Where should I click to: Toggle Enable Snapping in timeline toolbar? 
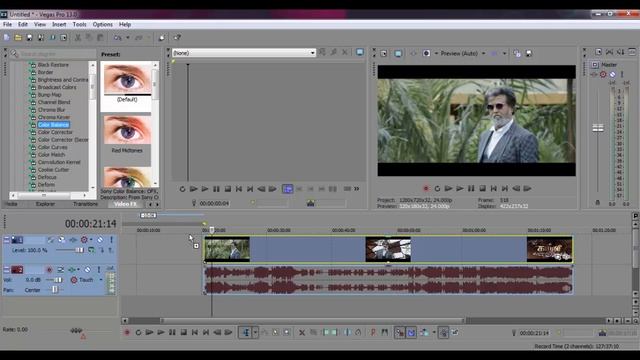pos(400,333)
